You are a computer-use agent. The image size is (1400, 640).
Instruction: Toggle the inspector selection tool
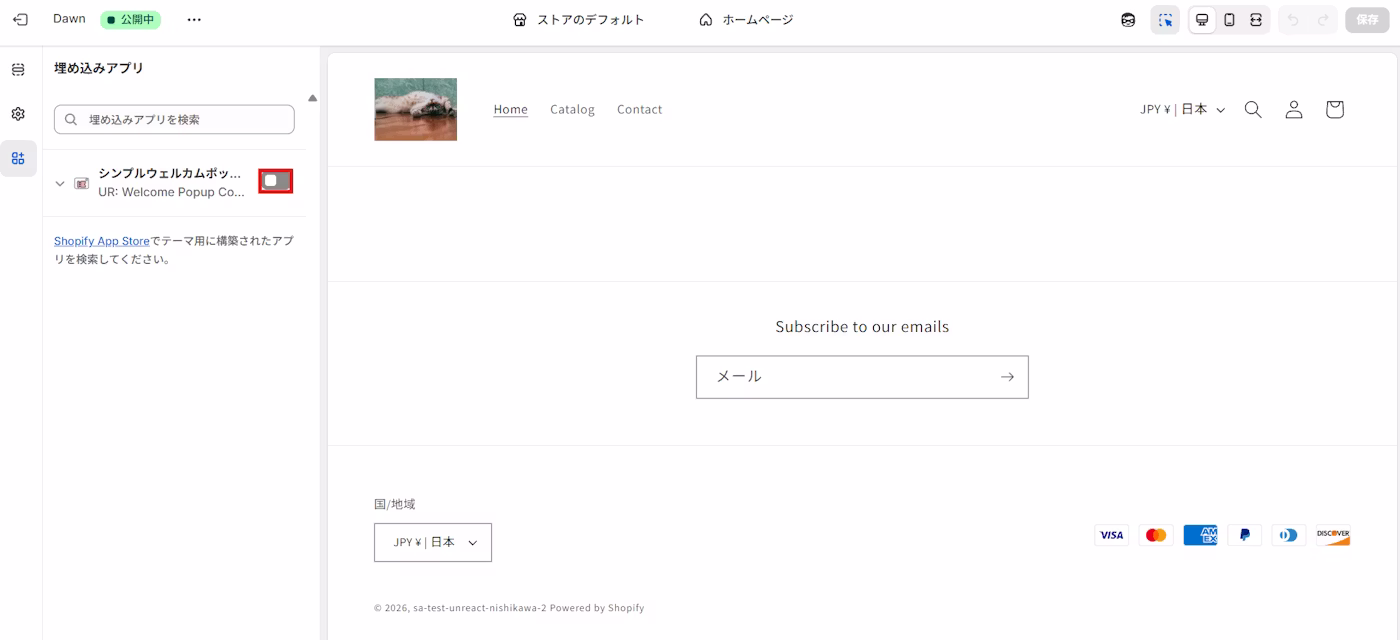pos(1165,20)
